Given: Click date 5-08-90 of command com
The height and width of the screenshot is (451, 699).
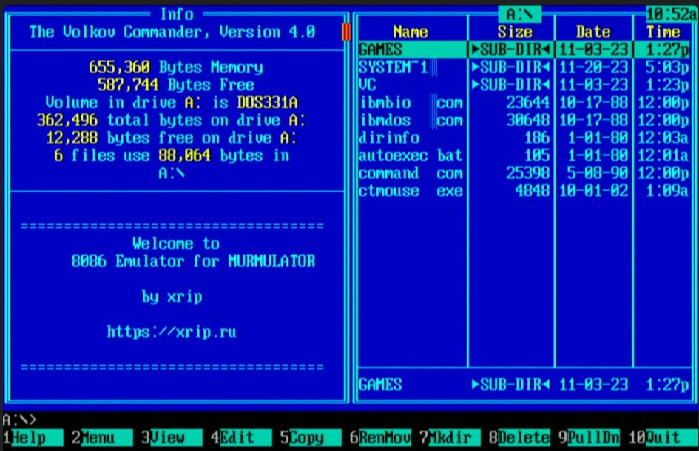Looking at the screenshot, I should tap(598, 173).
